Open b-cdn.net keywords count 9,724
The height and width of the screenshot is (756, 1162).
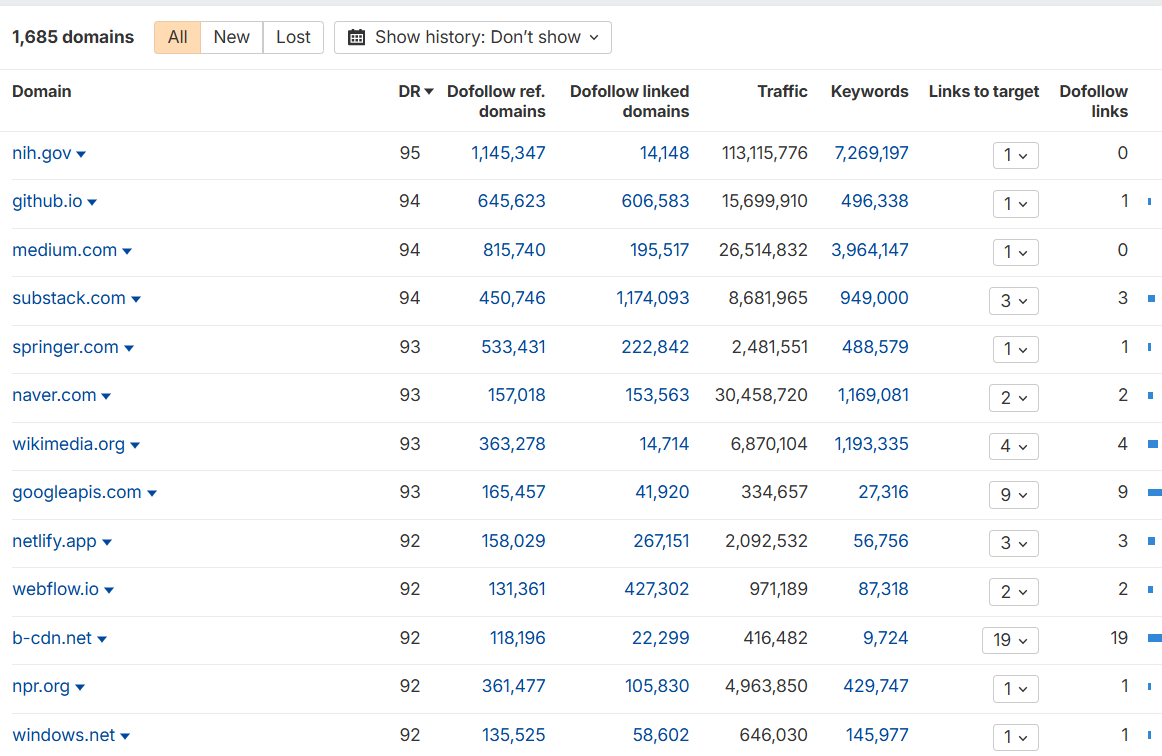pyautogui.click(x=886, y=638)
